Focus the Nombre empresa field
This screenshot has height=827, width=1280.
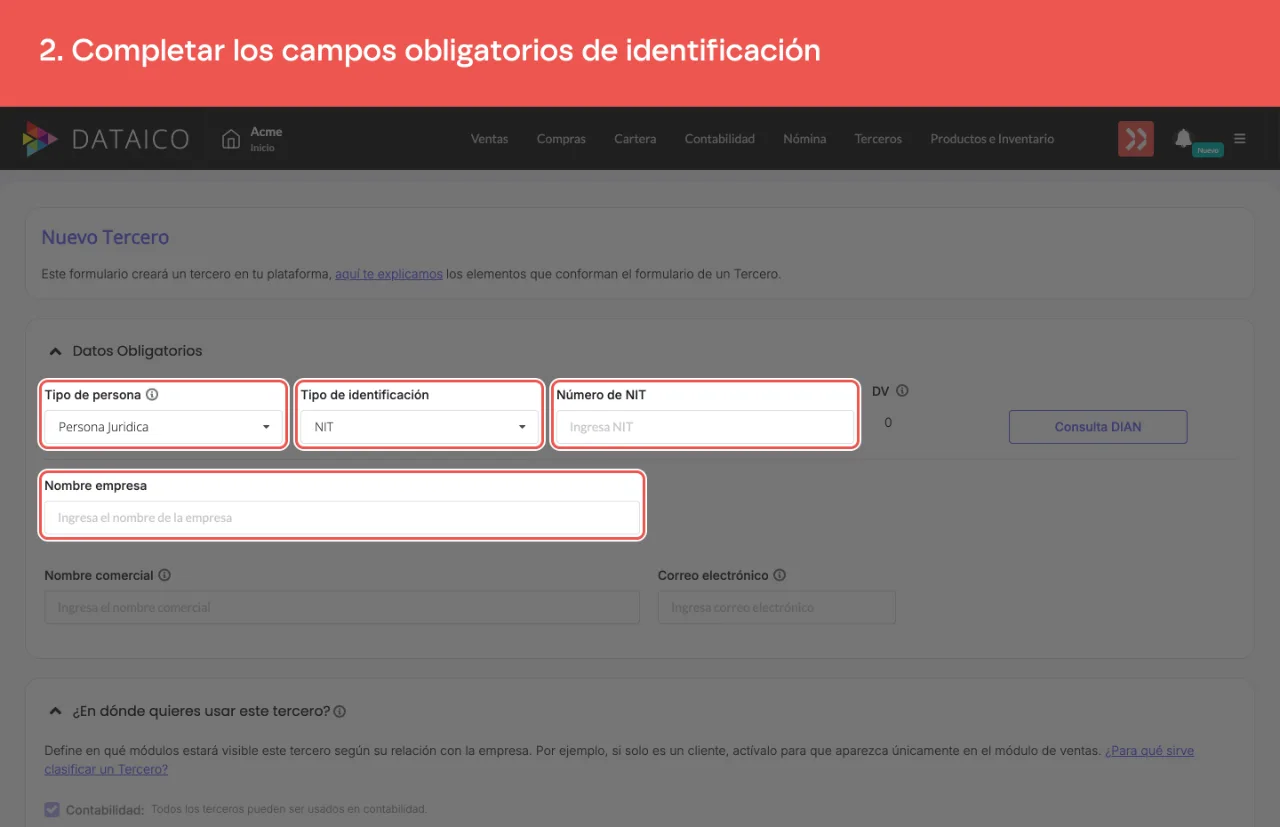click(342, 518)
